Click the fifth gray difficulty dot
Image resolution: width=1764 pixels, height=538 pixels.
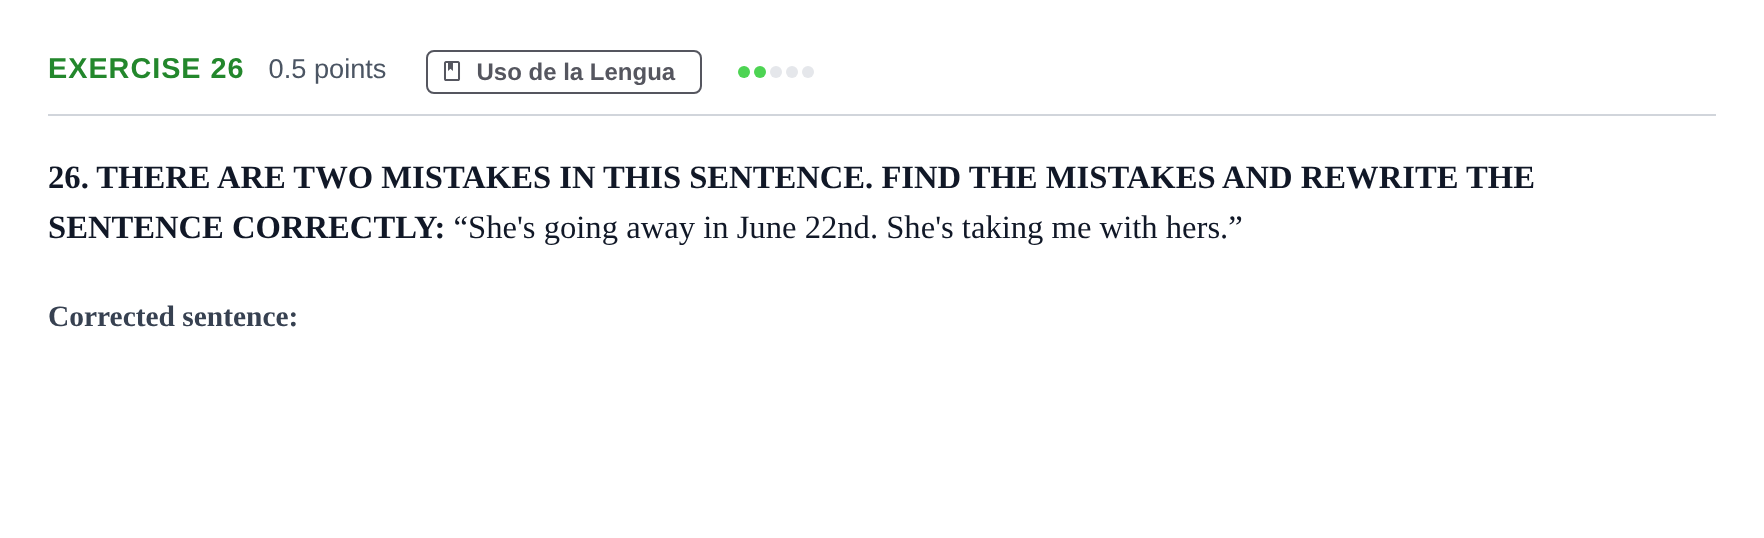(808, 72)
